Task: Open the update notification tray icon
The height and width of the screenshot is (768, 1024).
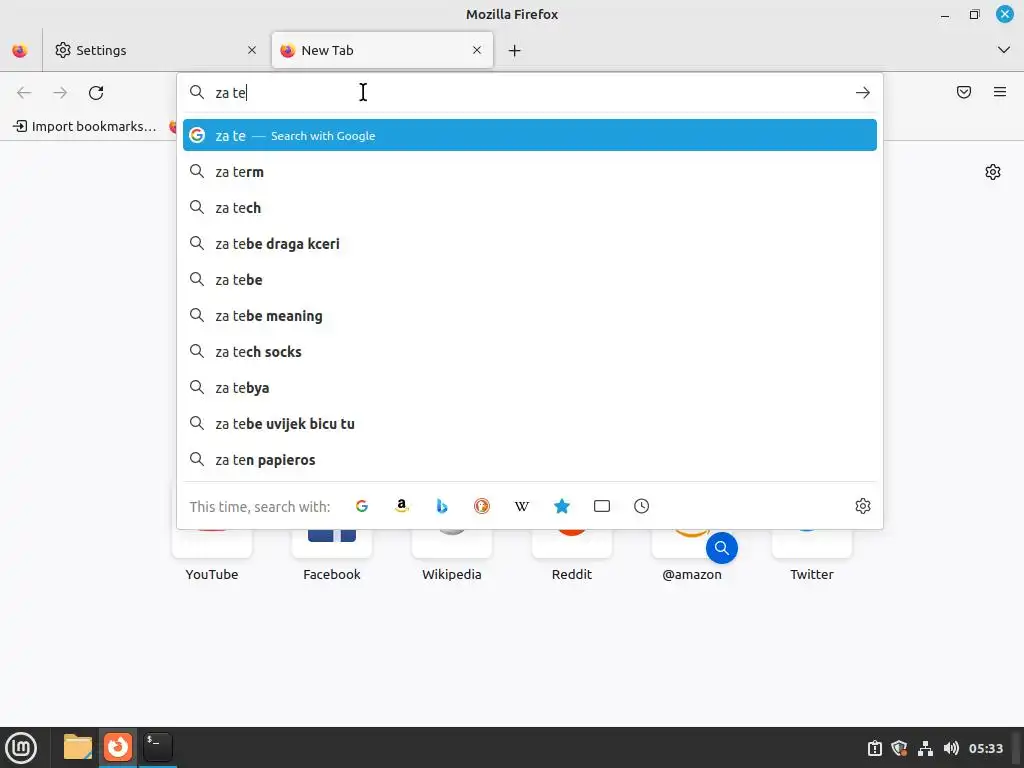Action: pos(874,748)
